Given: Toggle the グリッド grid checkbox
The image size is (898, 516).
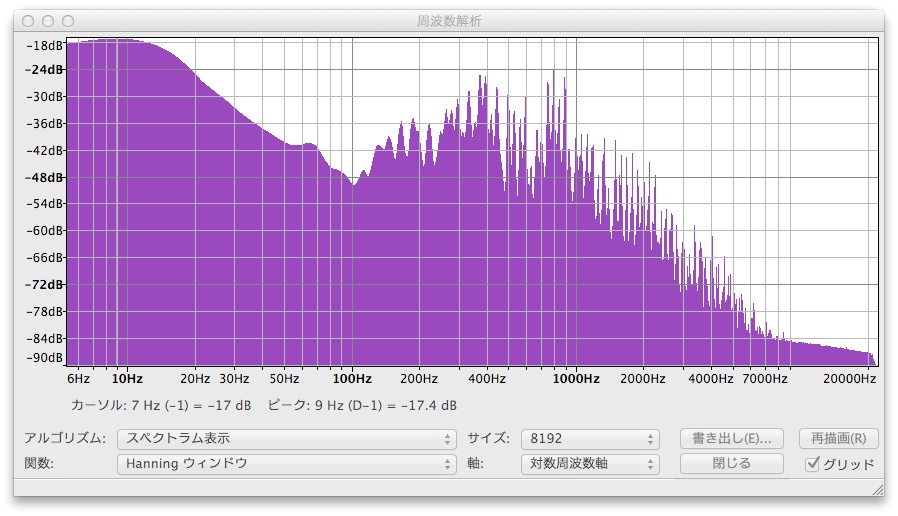Looking at the screenshot, I should coord(812,463).
